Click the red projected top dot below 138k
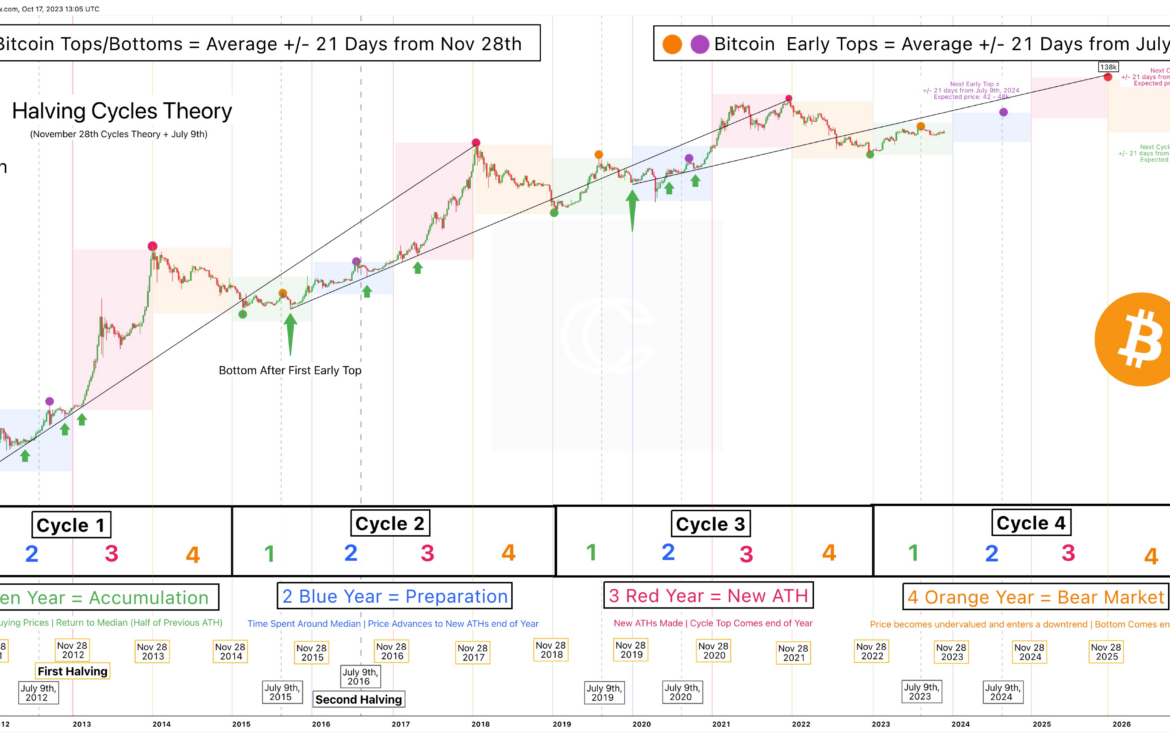This screenshot has width=1170, height=752. tap(1108, 78)
